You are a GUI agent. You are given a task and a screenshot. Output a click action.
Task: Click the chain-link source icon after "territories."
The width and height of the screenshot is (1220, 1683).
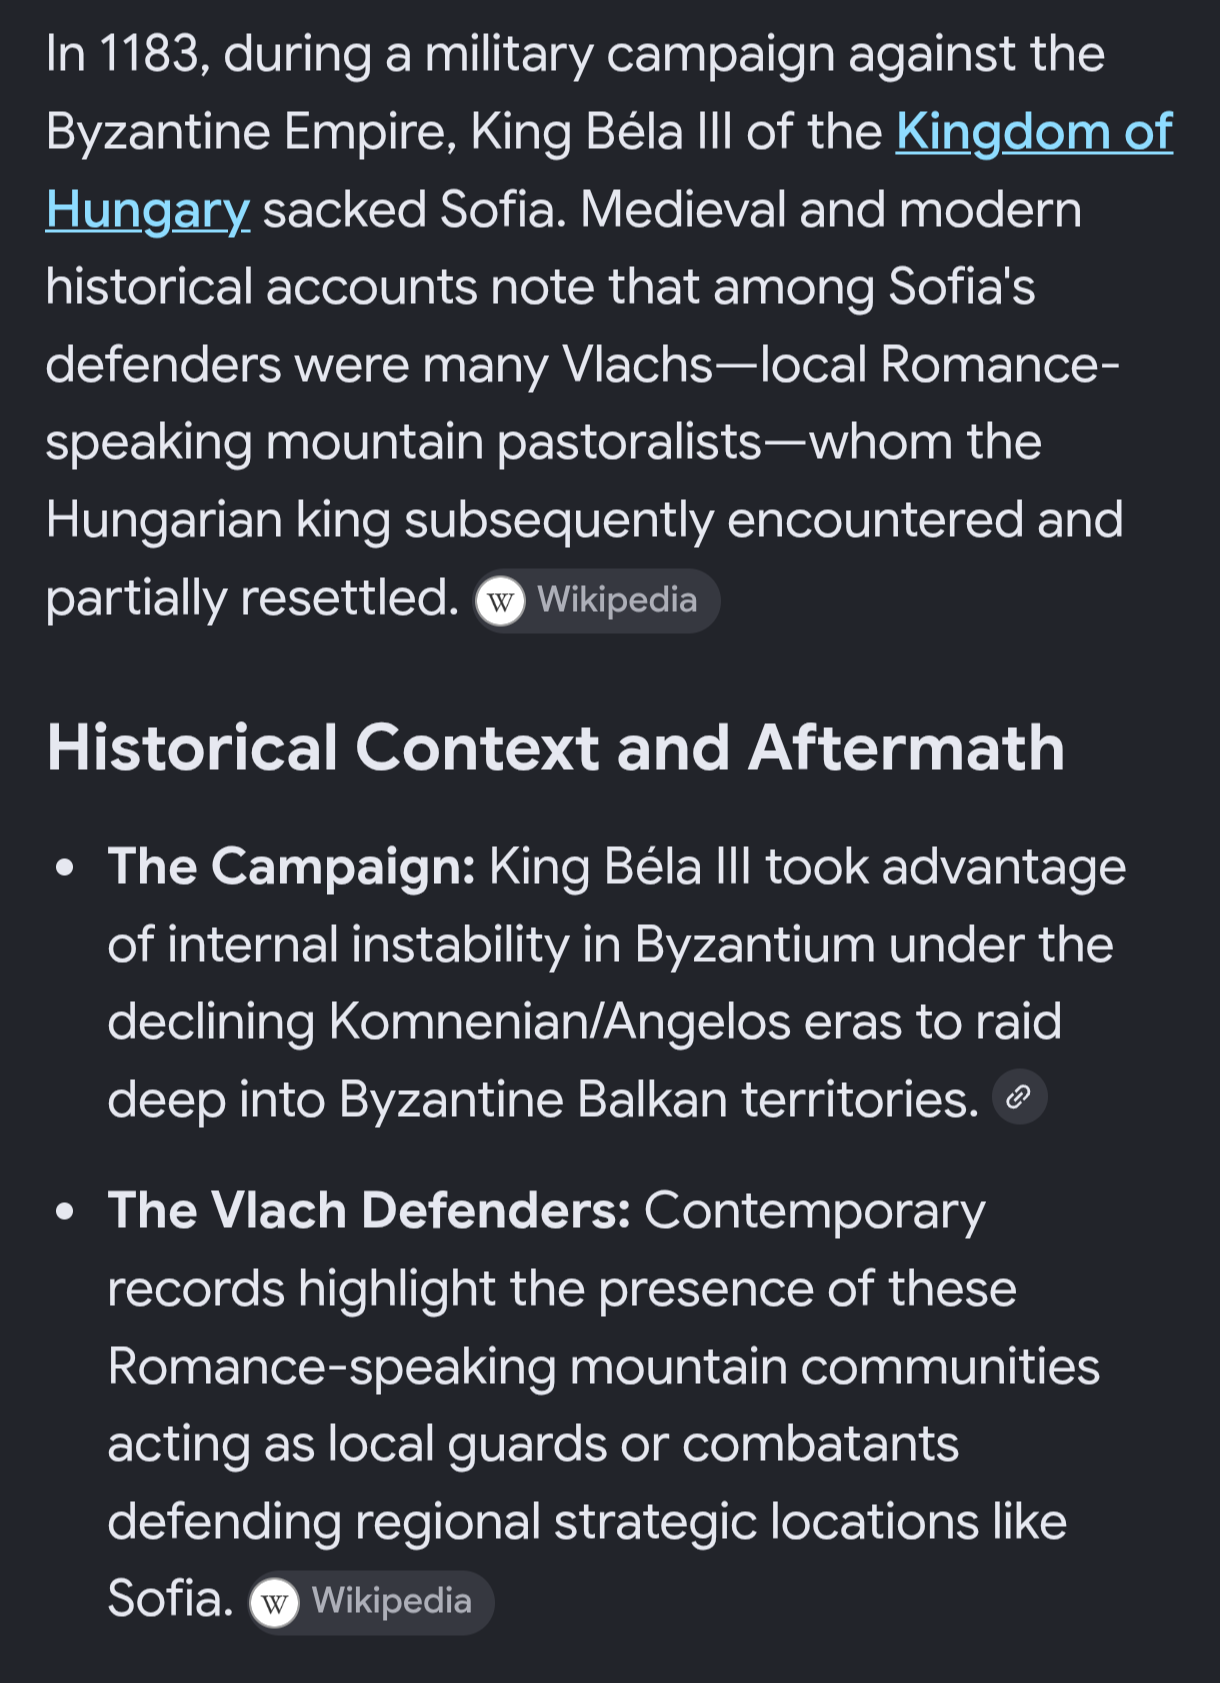1019,1097
